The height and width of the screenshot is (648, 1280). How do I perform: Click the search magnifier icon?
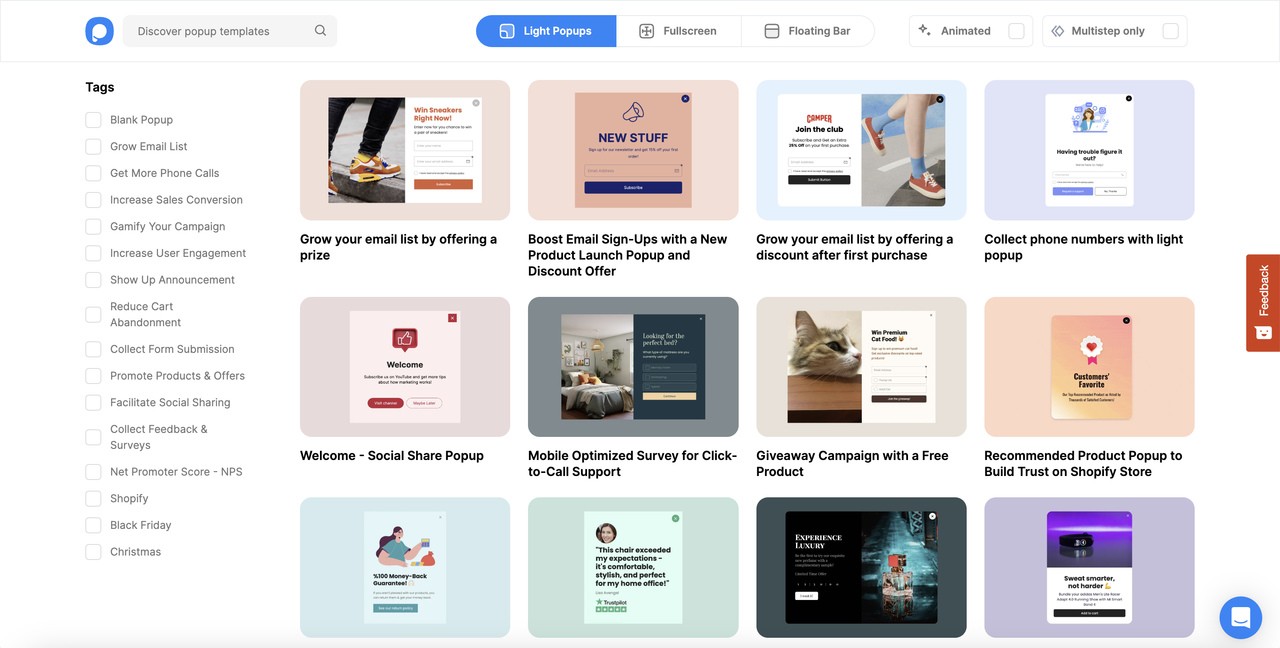320,31
